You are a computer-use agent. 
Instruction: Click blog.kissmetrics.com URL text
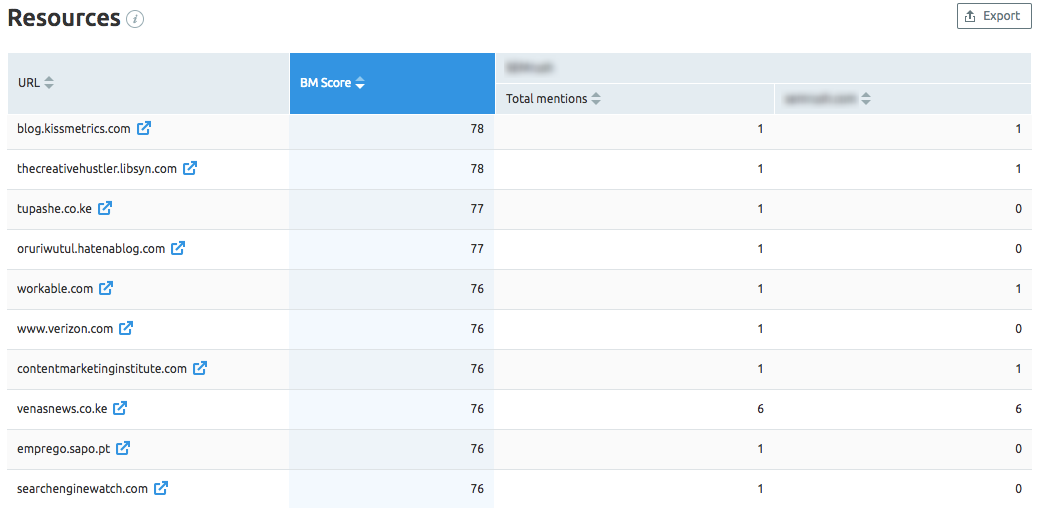(74, 129)
